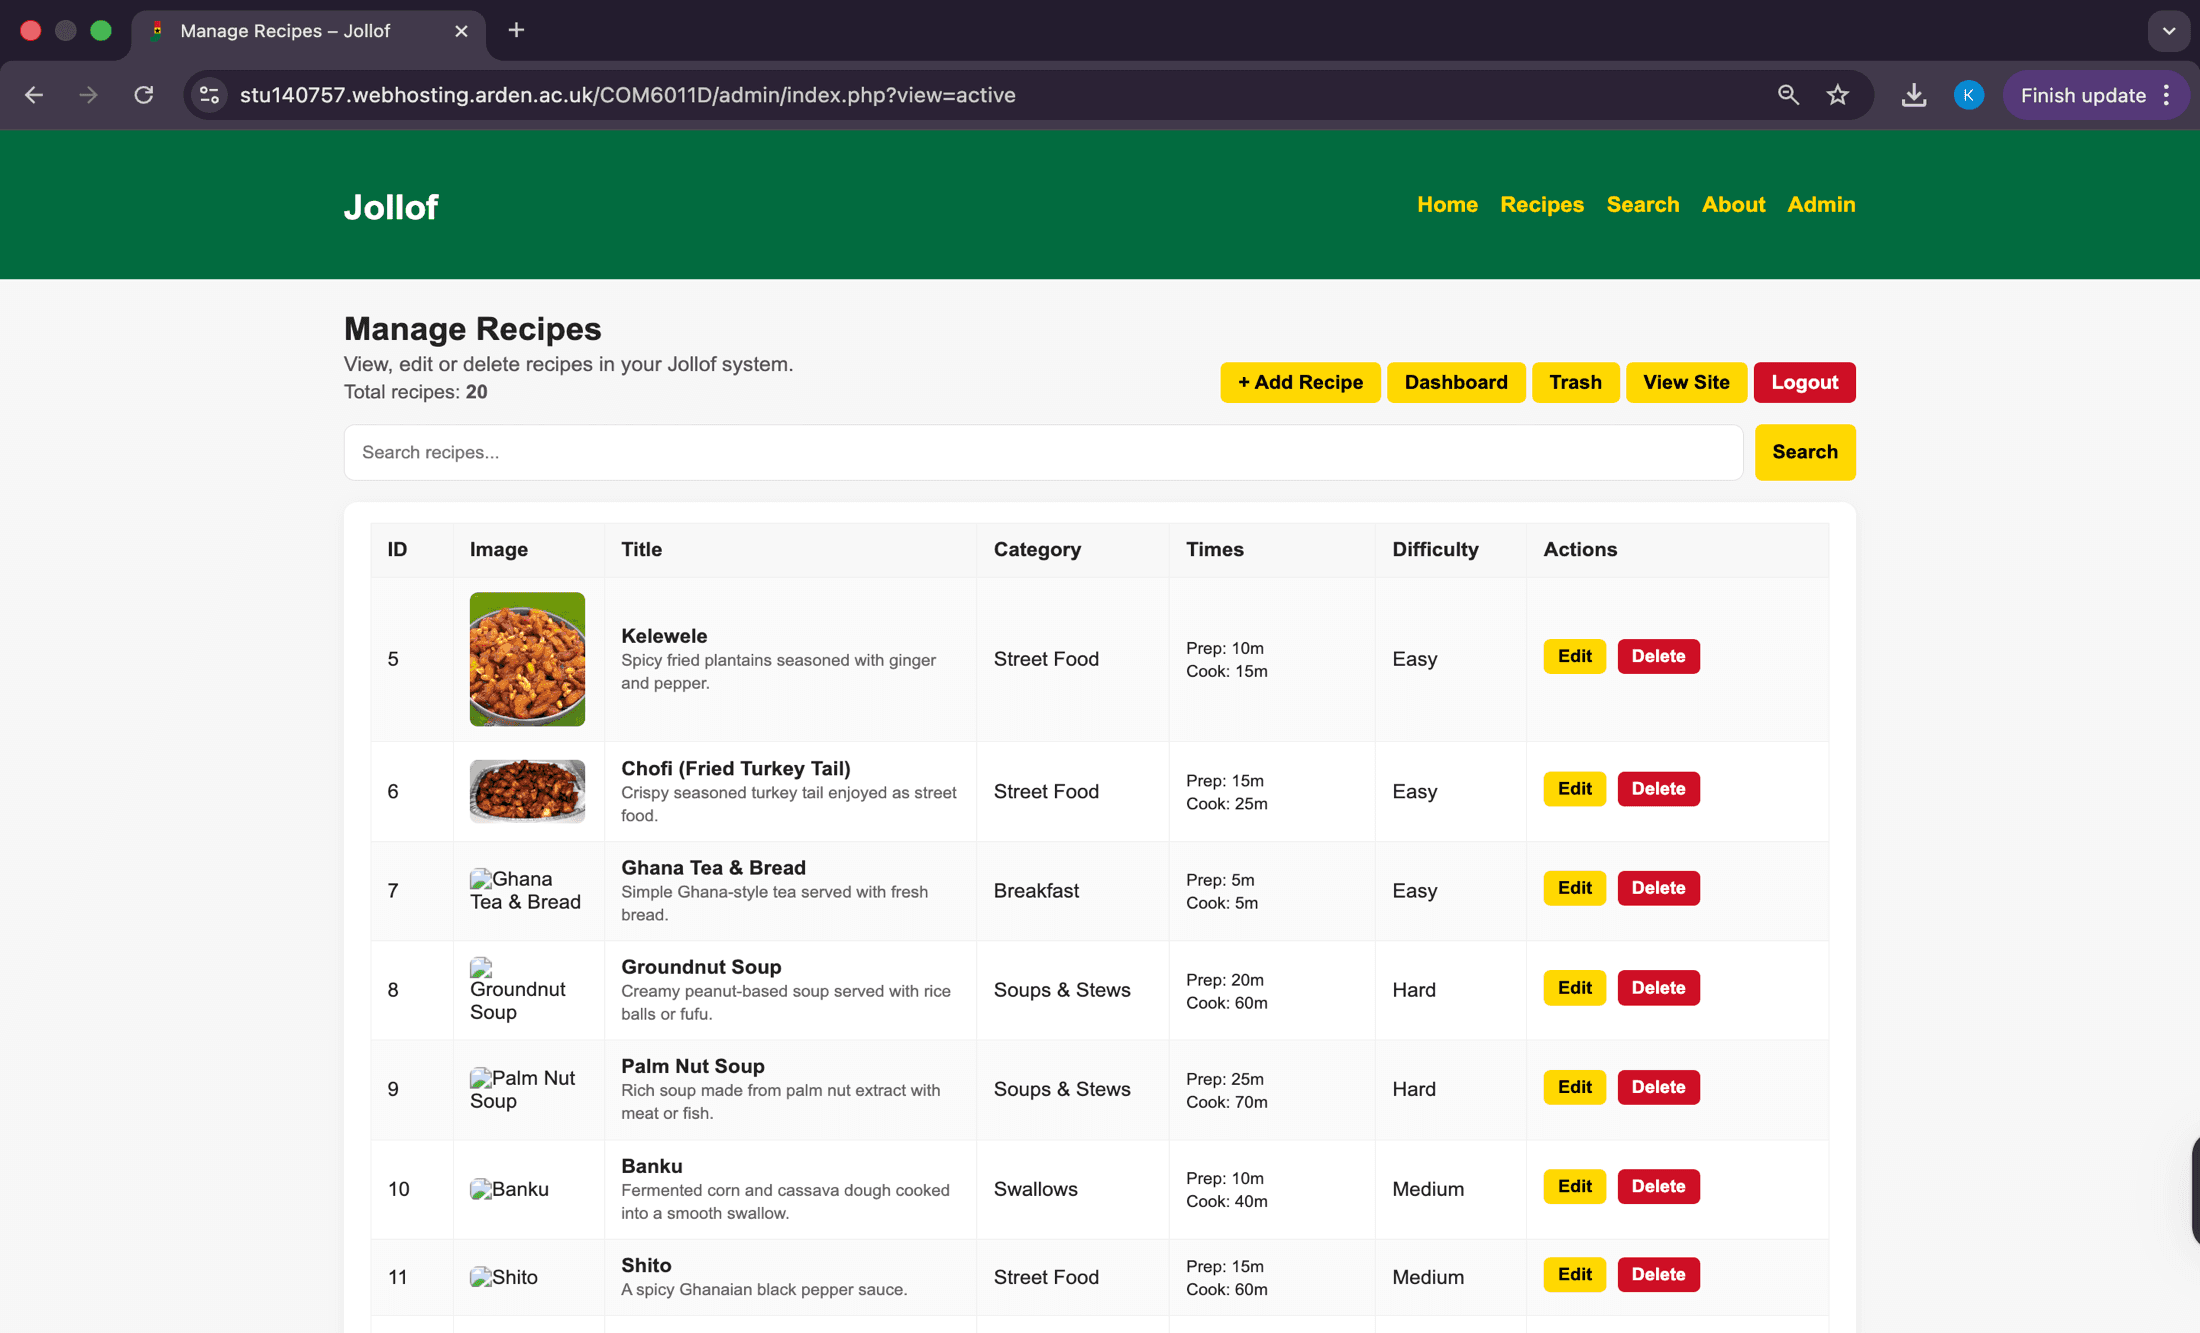Open the Recipes nav link
Image resolution: width=2200 pixels, height=1333 pixels.
pos(1542,204)
